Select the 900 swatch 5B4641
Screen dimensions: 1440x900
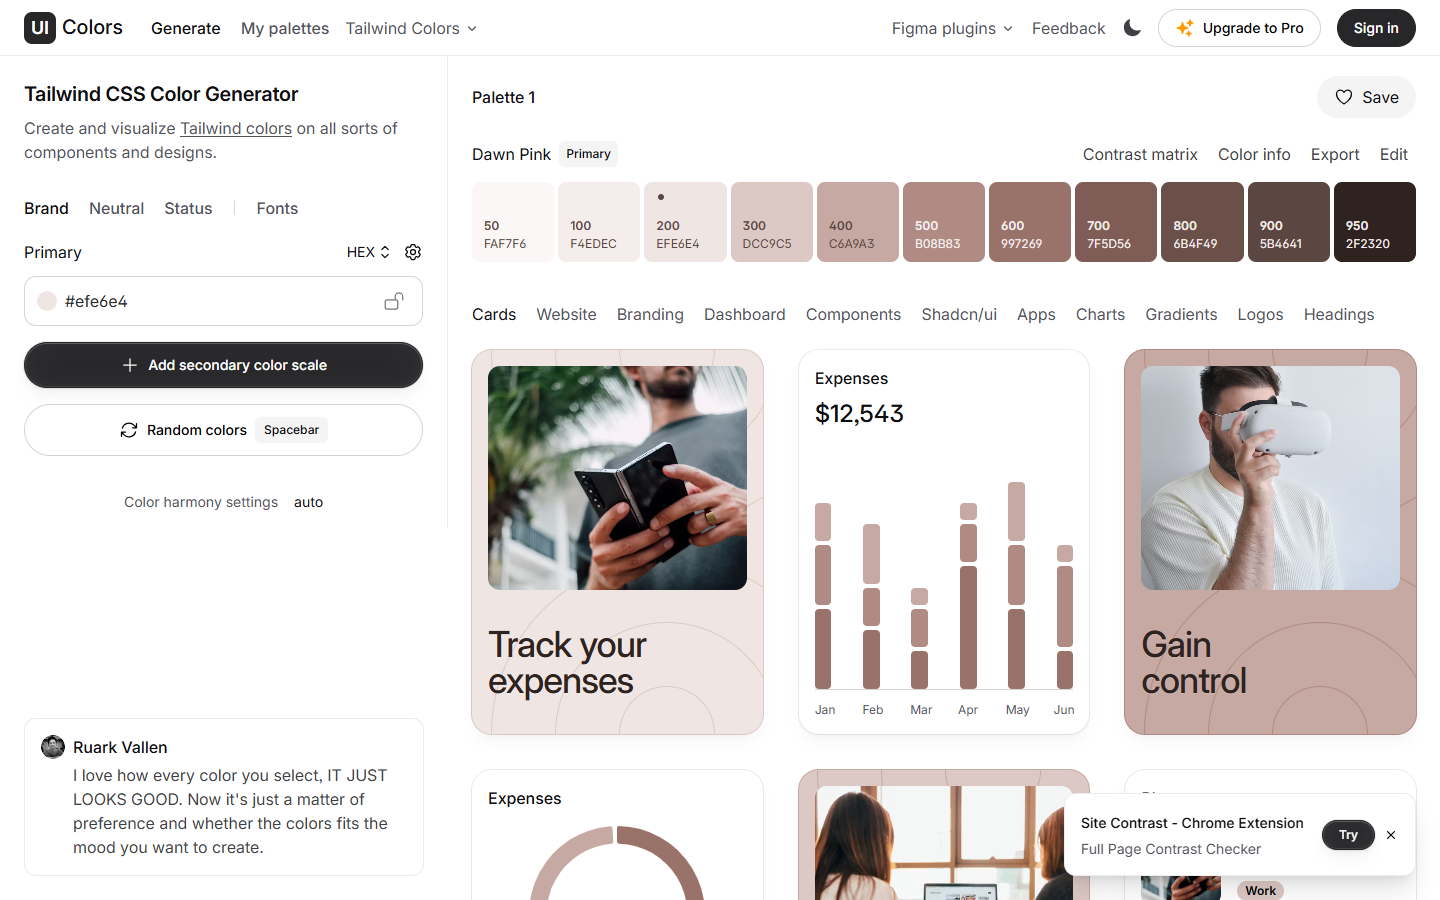tap(1289, 222)
